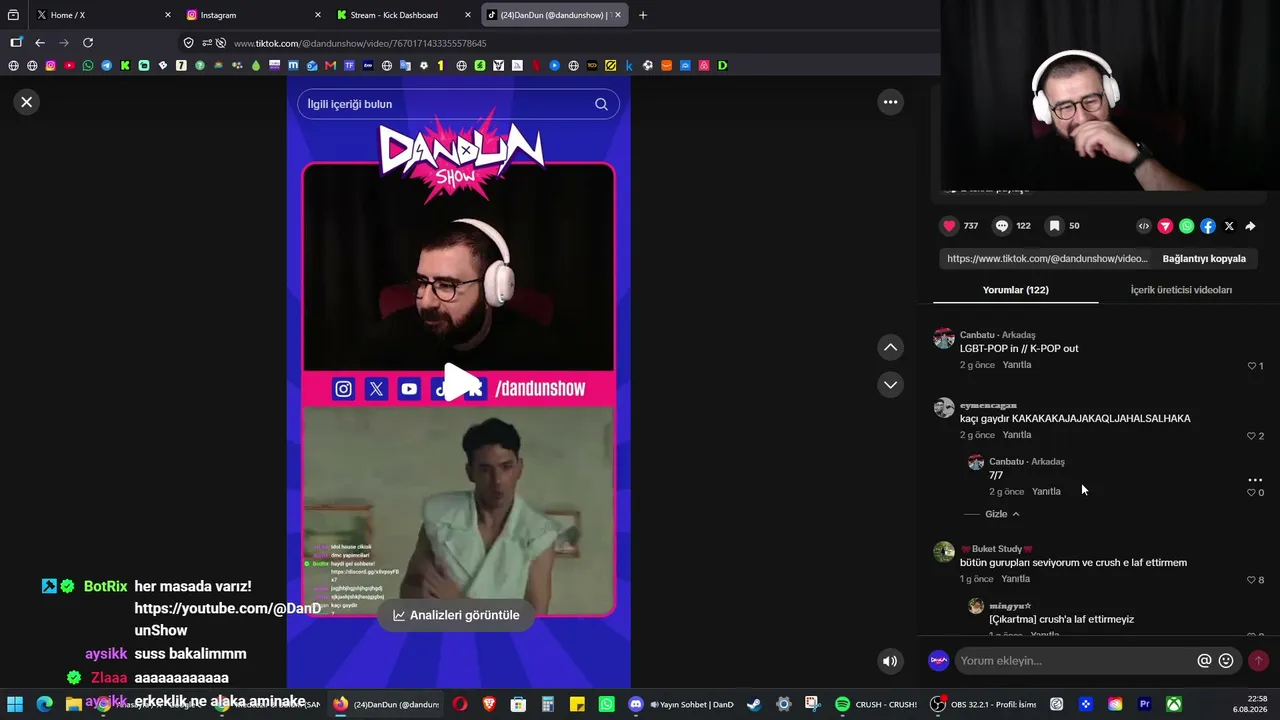Open the shield tracking protection icon
1280x720 pixels.
[188, 43]
